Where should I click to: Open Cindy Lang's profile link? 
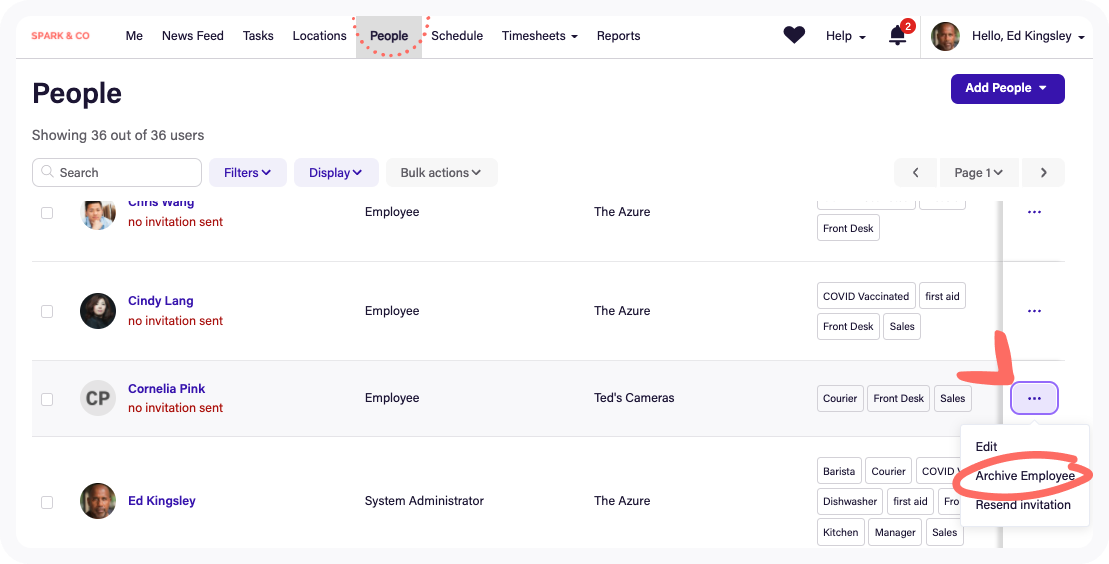point(160,301)
